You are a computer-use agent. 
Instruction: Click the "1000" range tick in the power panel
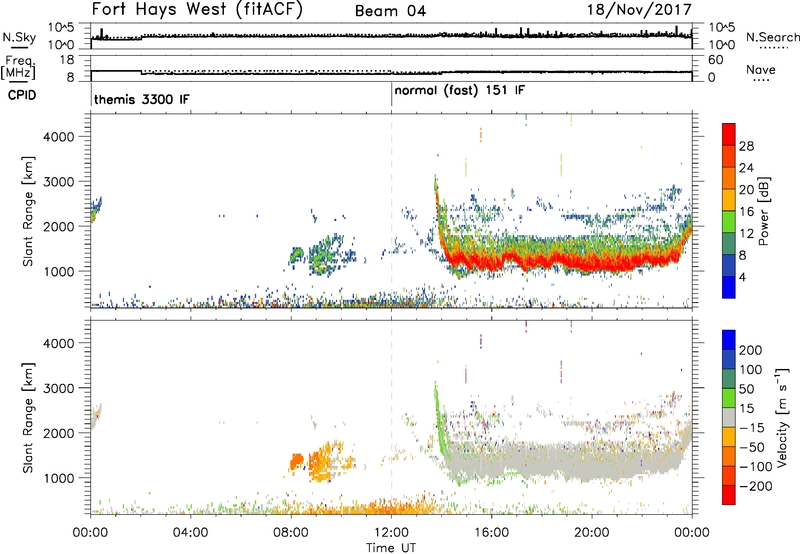(59, 272)
